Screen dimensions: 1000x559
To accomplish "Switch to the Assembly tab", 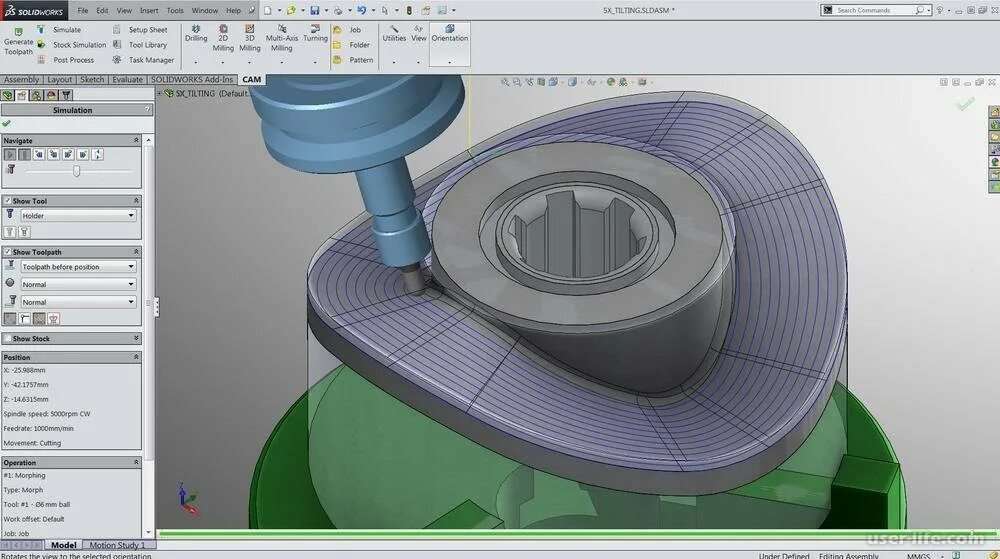I will (x=22, y=80).
